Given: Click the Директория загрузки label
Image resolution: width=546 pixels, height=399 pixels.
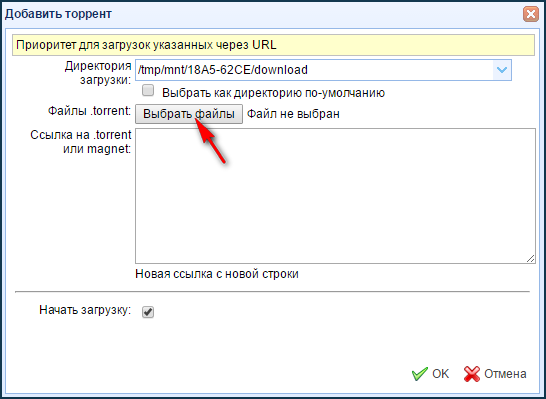Looking at the screenshot, I should pos(98,73).
